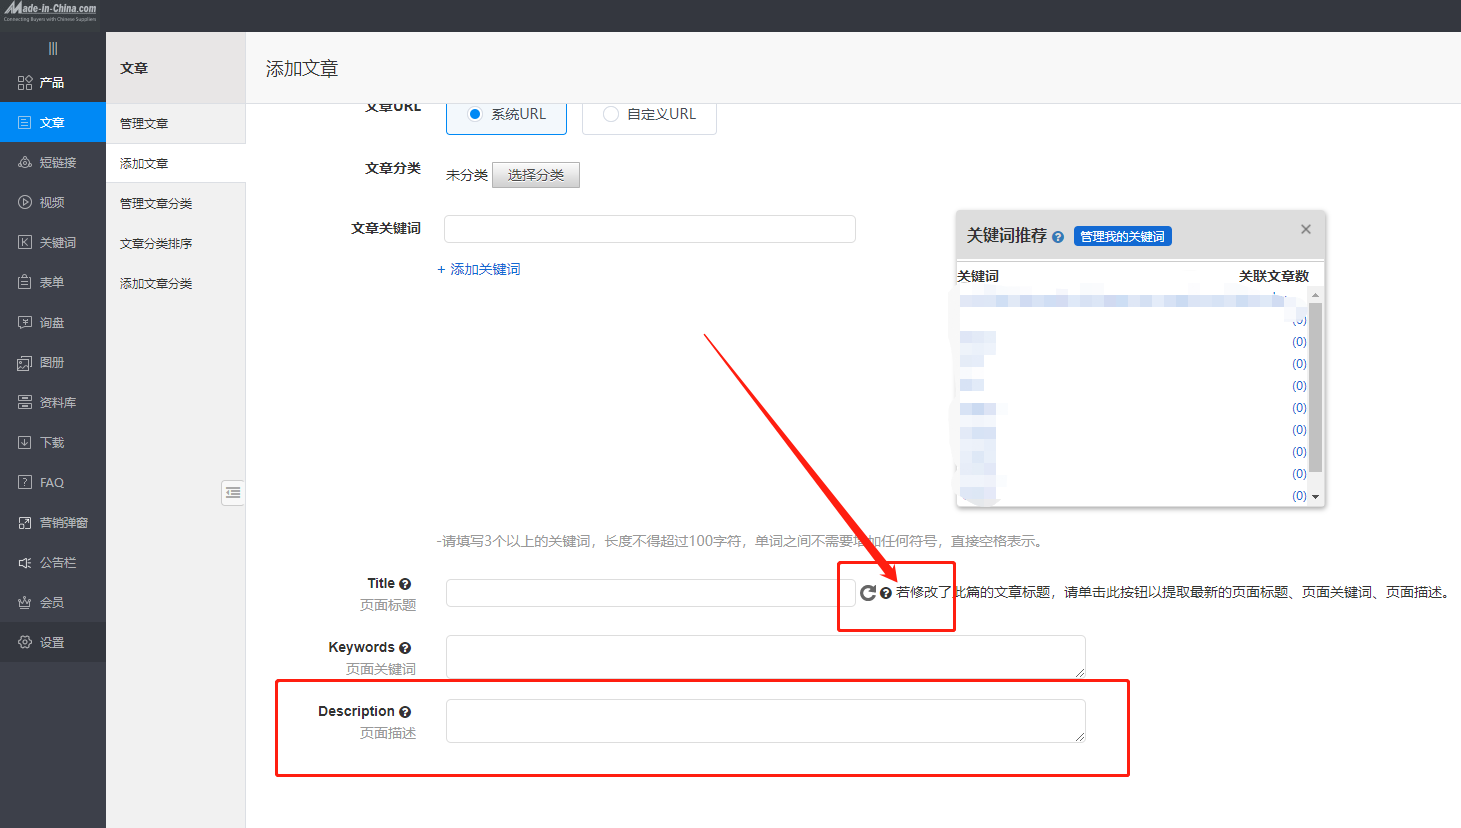1461x828 pixels.
Task: Click help icon next to Keywords label
Action: coord(405,648)
